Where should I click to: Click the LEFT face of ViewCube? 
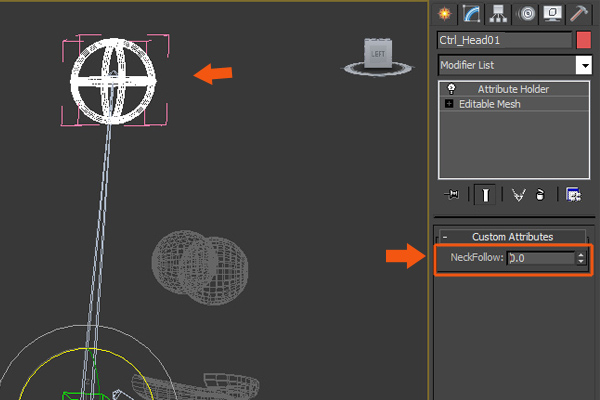378,54
